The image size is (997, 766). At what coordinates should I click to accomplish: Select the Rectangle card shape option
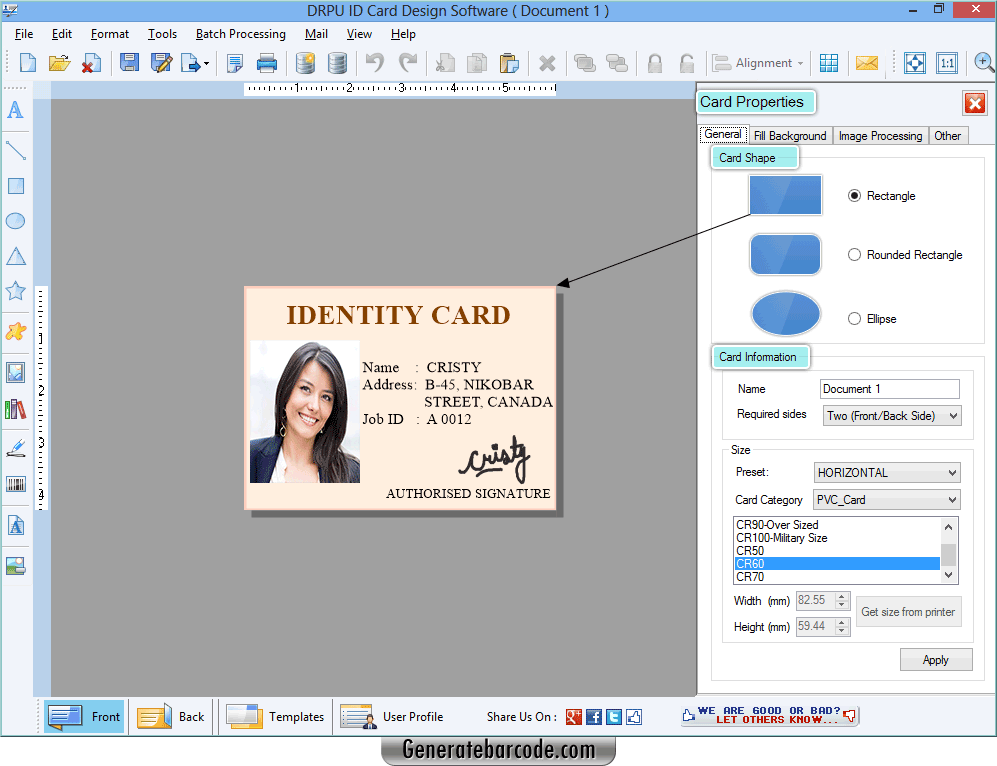(855, 196)
